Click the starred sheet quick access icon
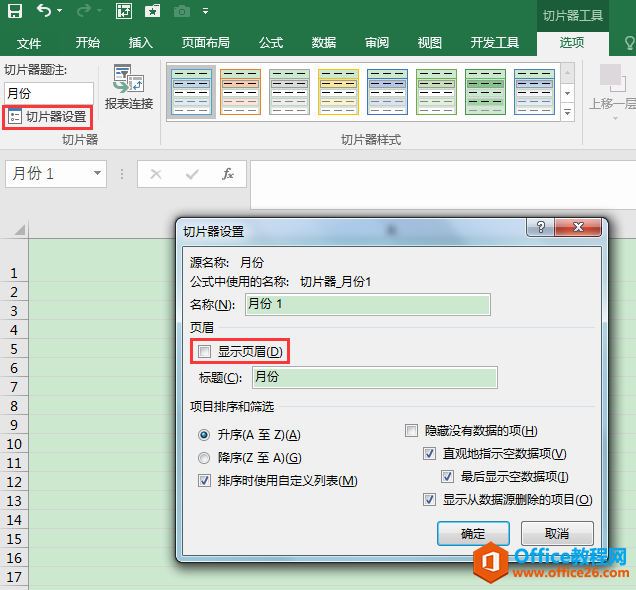 [153, 11]
